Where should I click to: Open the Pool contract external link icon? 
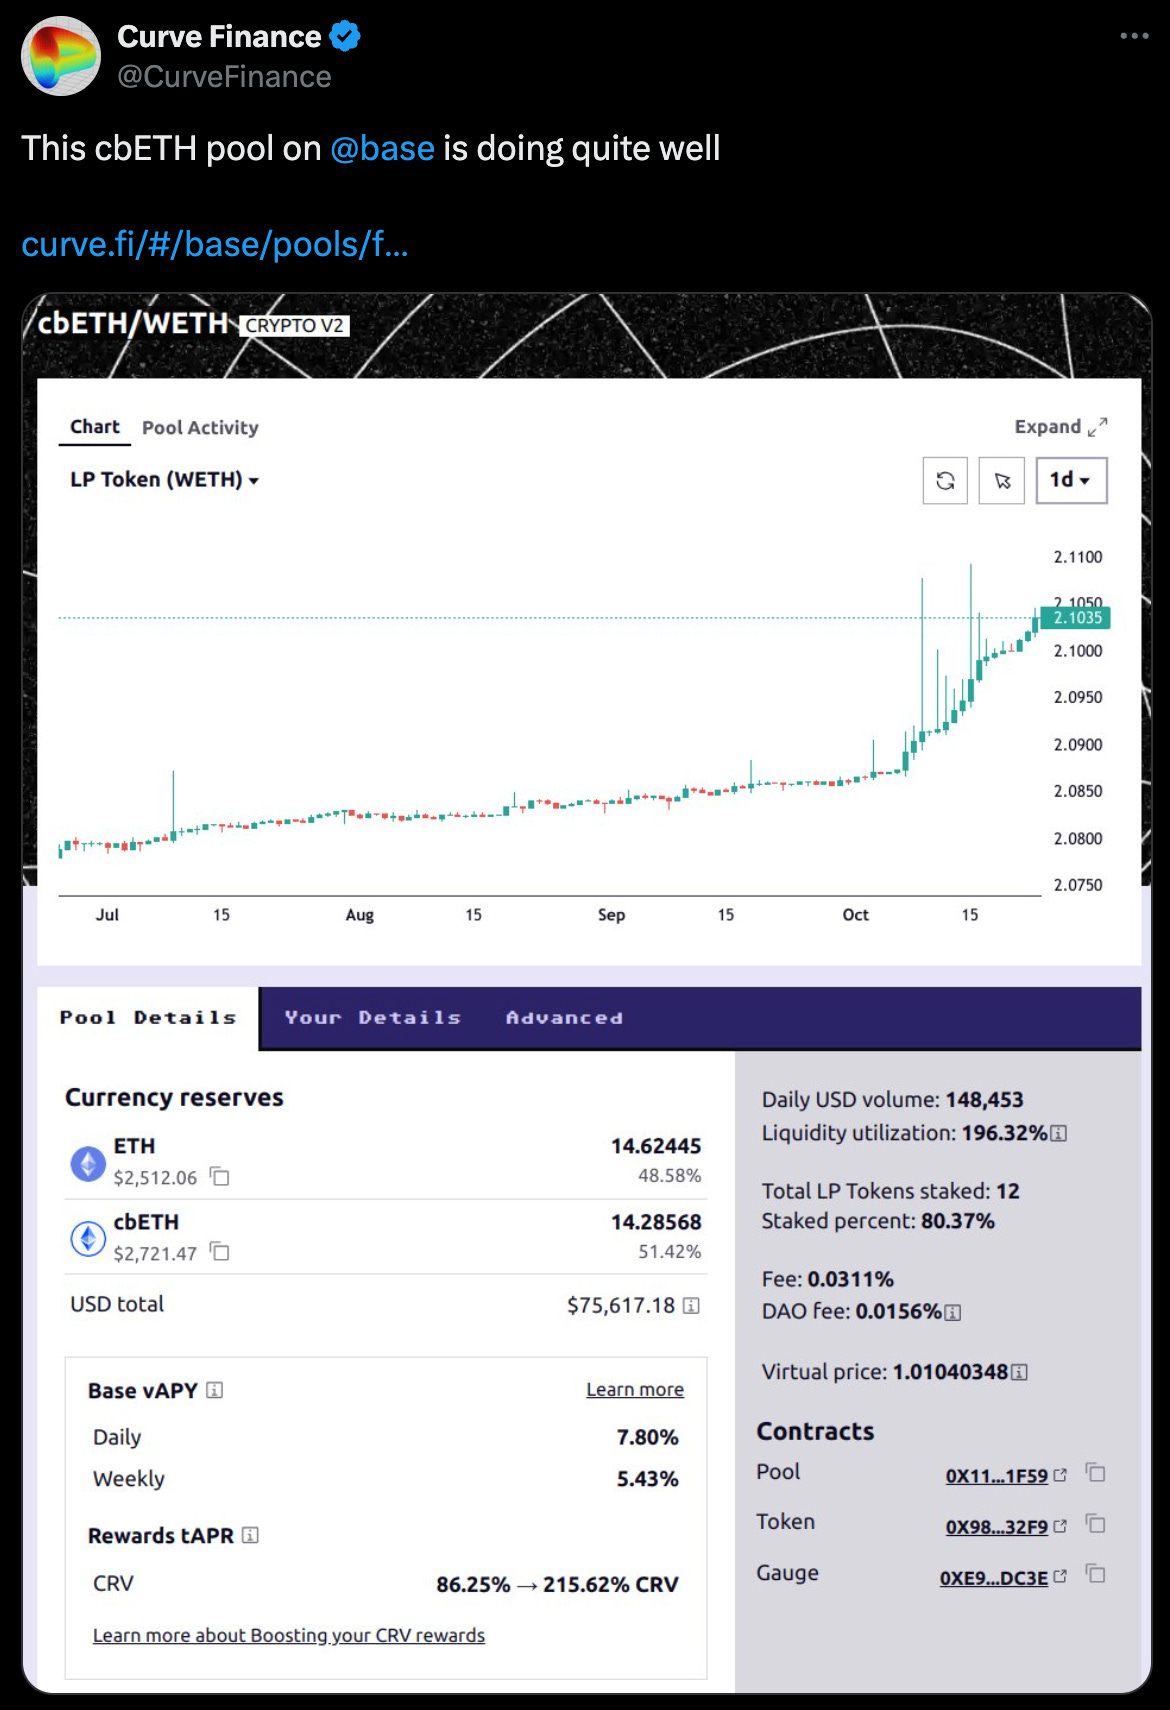pos(1061,1475)
